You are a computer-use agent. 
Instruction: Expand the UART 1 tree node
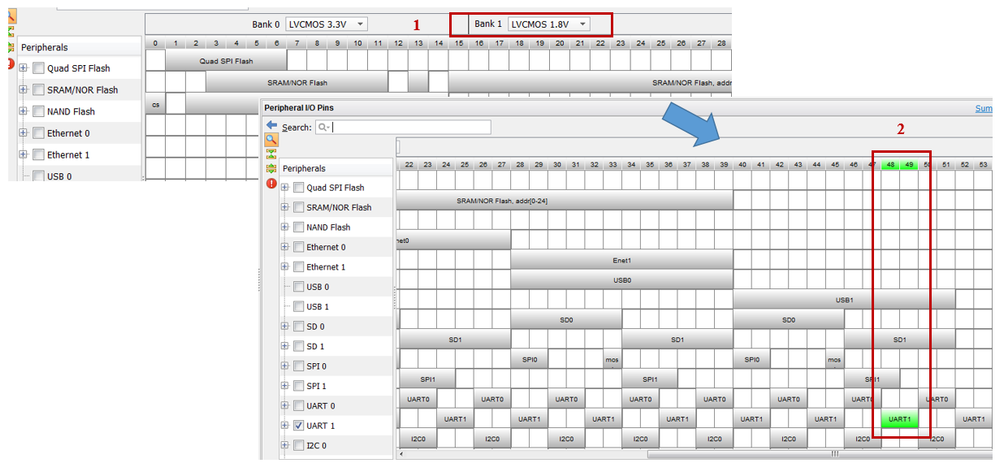click(x=285, y=426)
